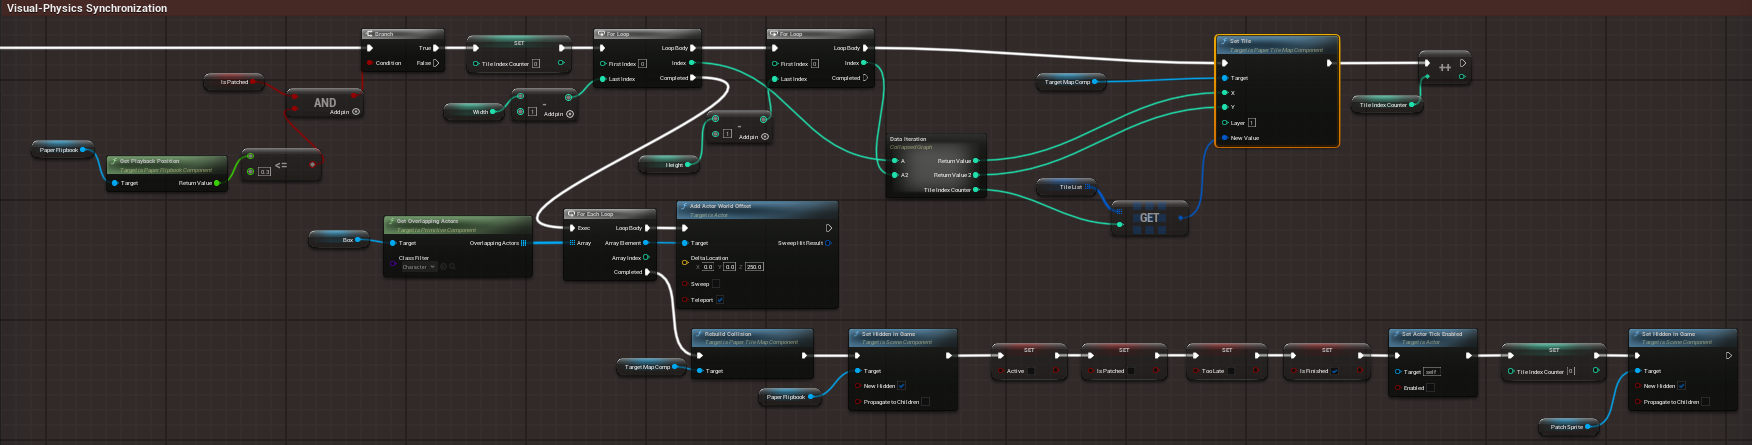This screenshot has height=445, width=1752.
Task: Click the Data Iteration Tile Index Counter output pin
Action: coord(976,190)
